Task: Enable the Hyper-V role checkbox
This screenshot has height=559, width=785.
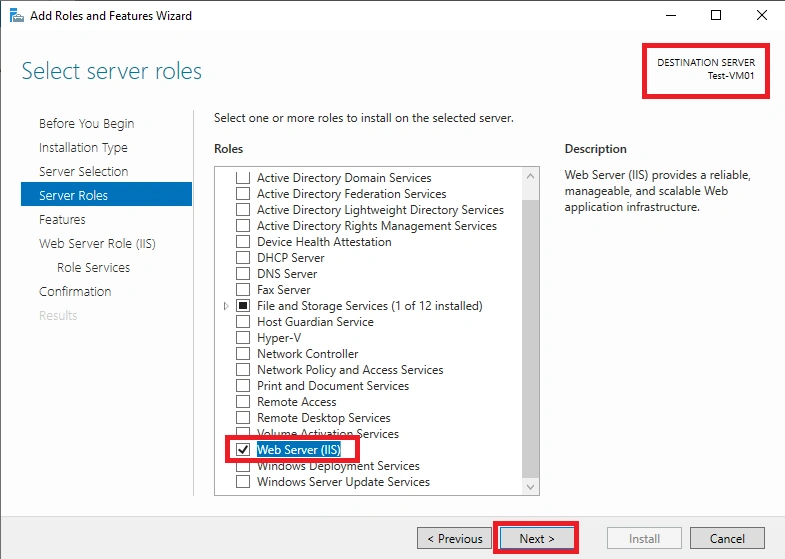Action: pos(243,338)
